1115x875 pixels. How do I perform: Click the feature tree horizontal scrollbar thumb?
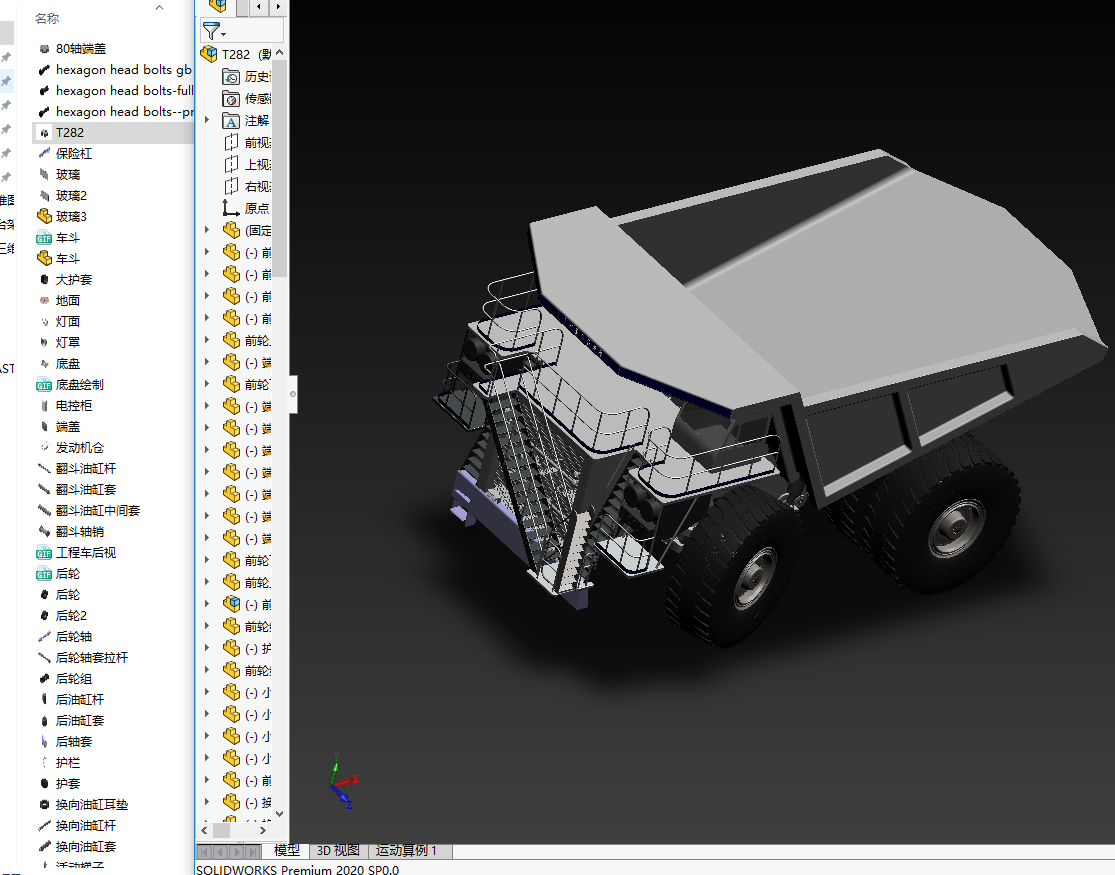click(x=221, y=830)
